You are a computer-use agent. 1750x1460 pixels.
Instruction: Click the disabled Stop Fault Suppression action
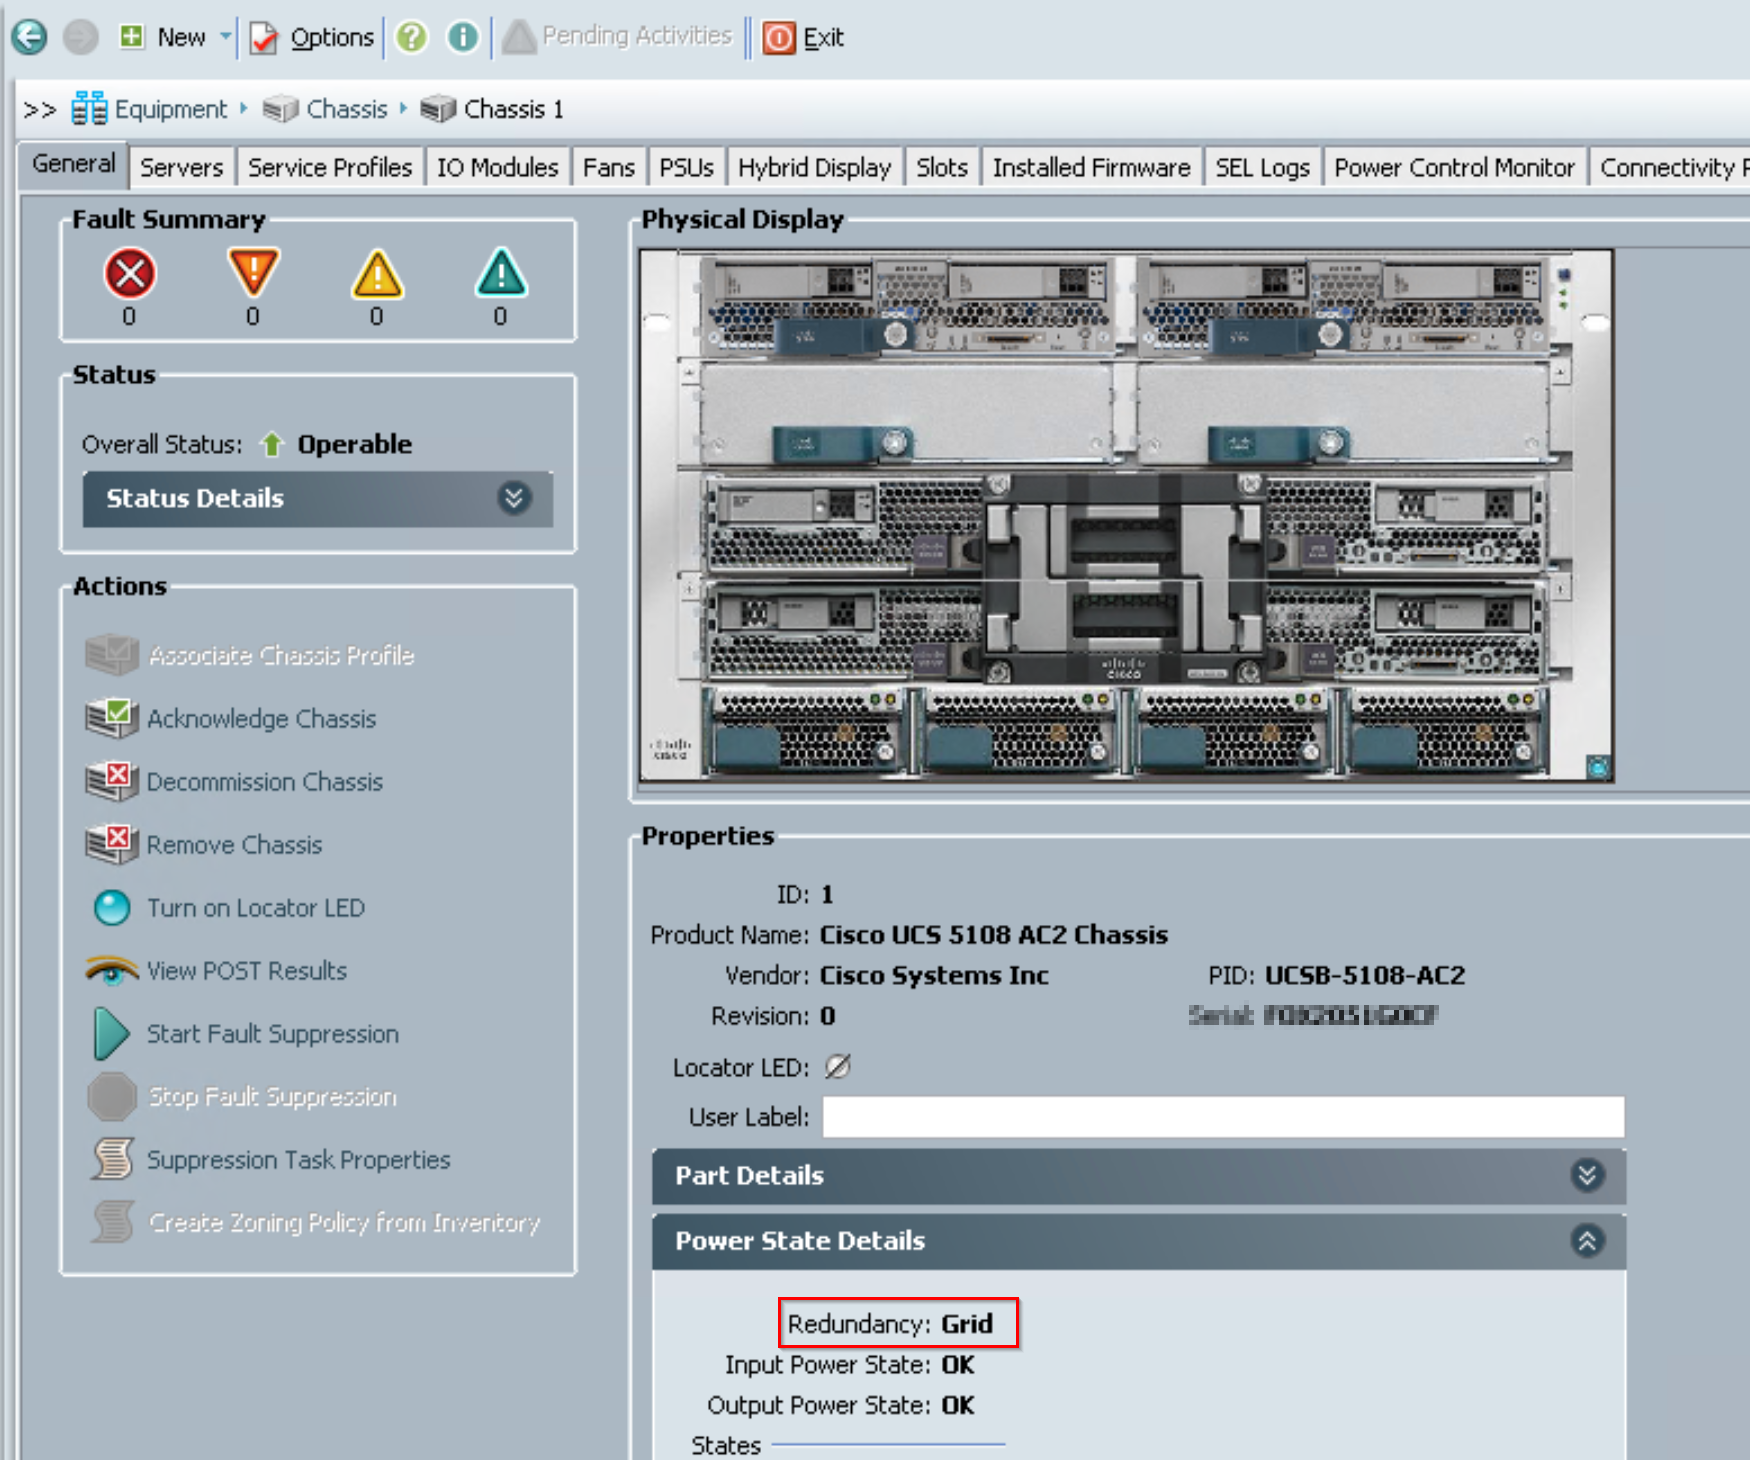[272, 1097]
